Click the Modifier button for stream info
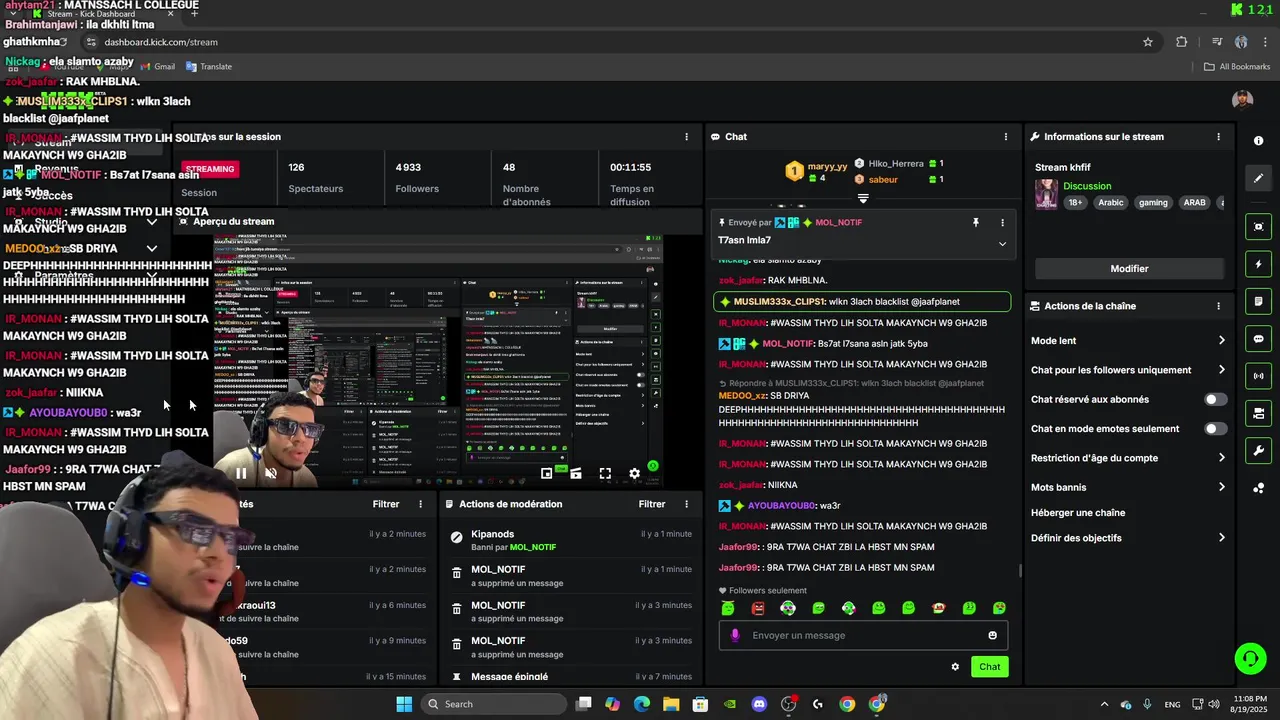1280x720 pixels. click(1129, 268)
